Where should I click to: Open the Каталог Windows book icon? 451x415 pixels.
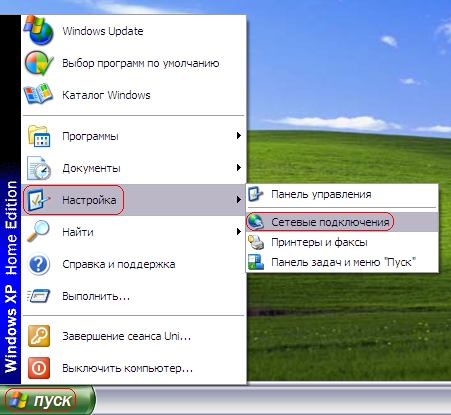pyautogui.click(x=39, y=95)
